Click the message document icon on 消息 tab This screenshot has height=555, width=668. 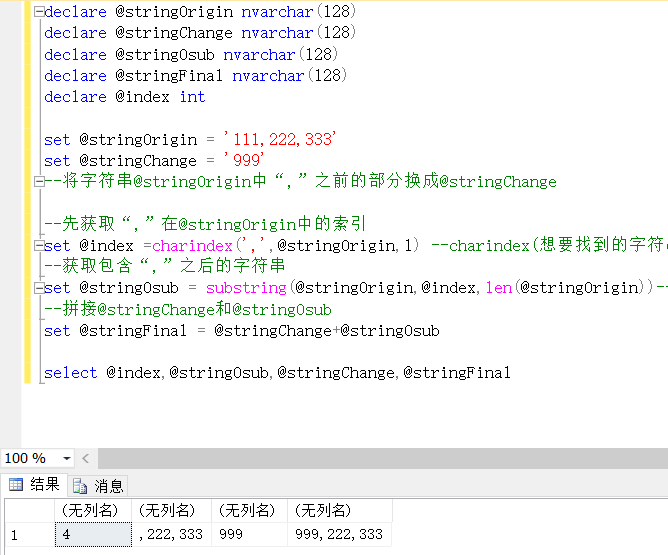(80, 486)
